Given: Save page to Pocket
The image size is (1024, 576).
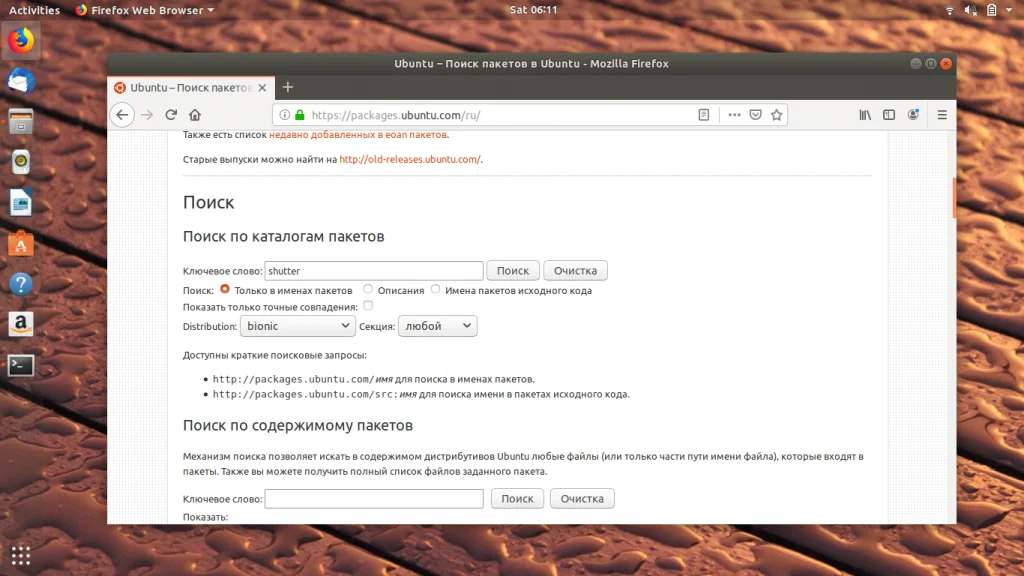Looking at the screenshot, I should [756, 115].
